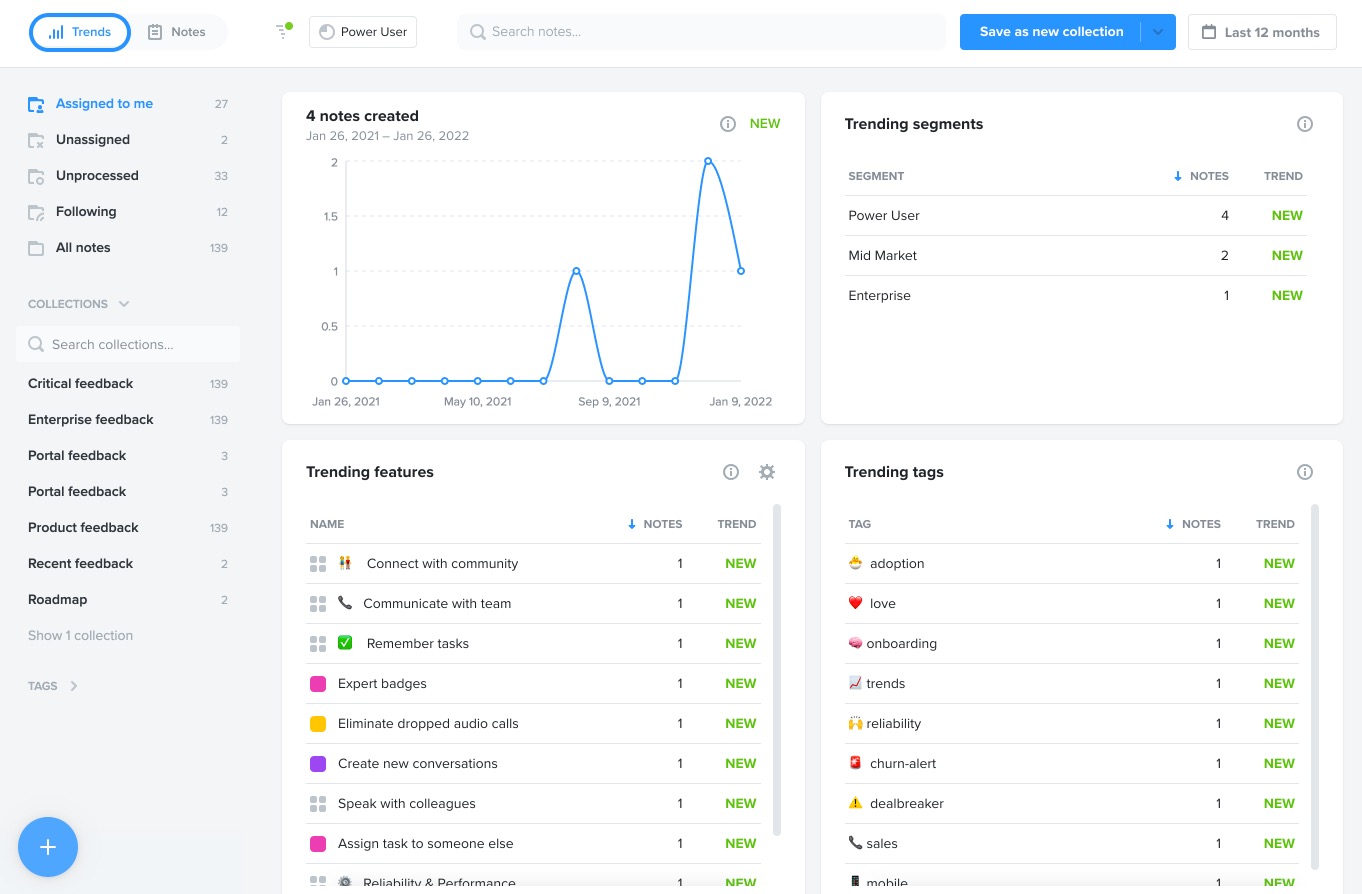
Task: Click the Show 1 collection link
Action: click(80, 635)
